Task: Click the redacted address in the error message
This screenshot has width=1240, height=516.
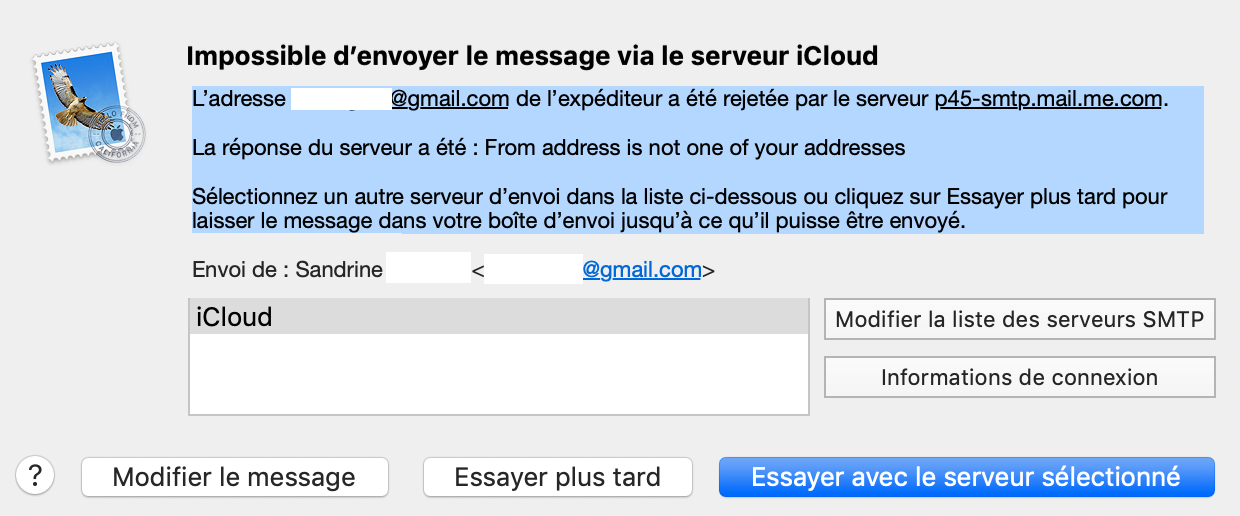Action: 339,99
